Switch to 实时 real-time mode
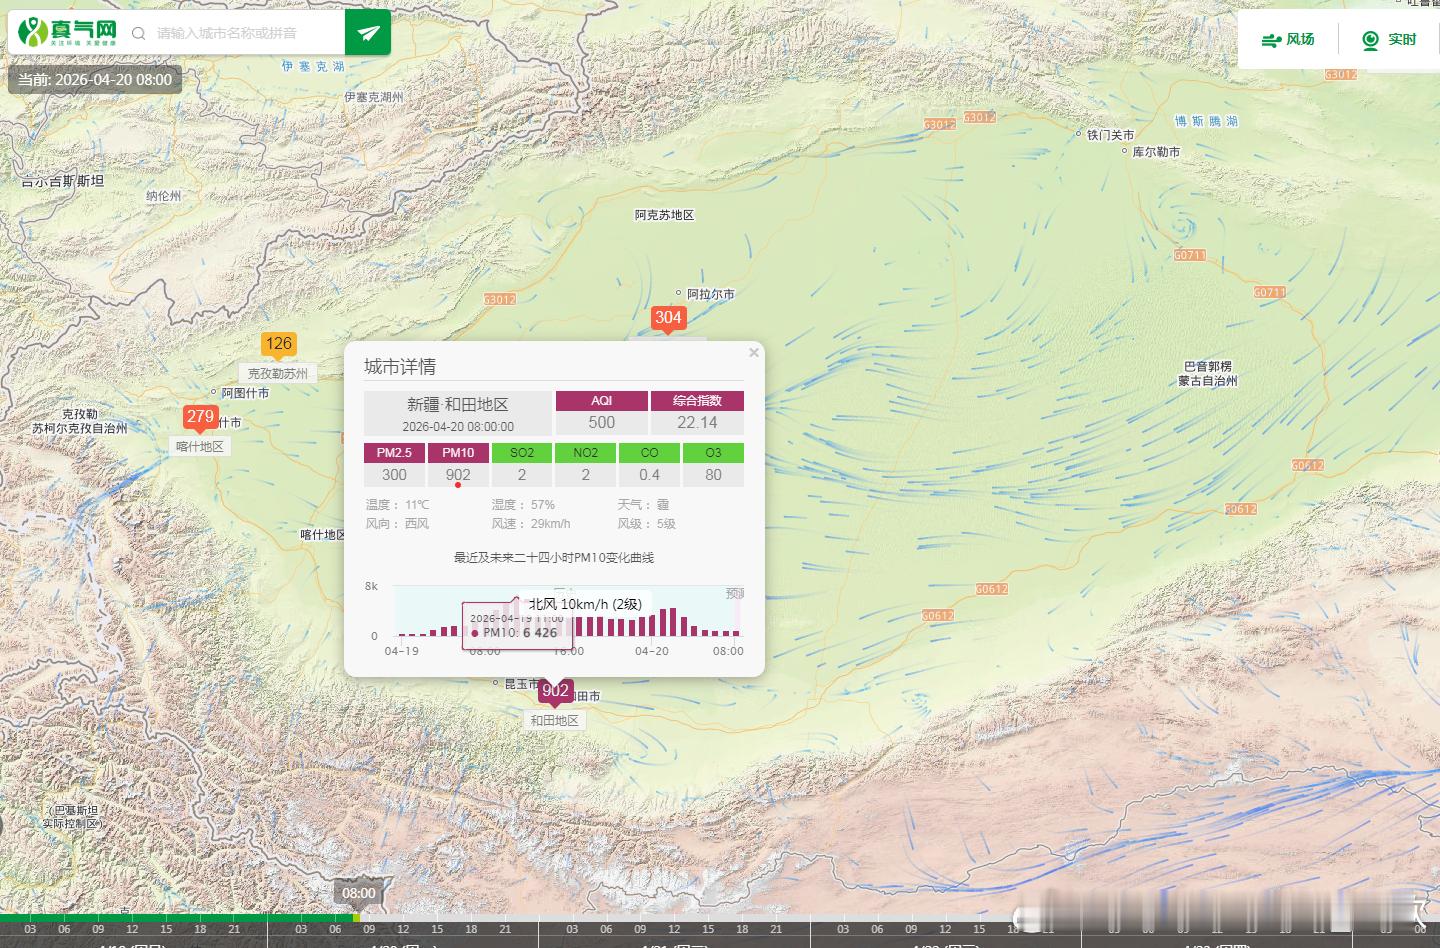This screenshot has height=948, width=1440. [1390, 40]
